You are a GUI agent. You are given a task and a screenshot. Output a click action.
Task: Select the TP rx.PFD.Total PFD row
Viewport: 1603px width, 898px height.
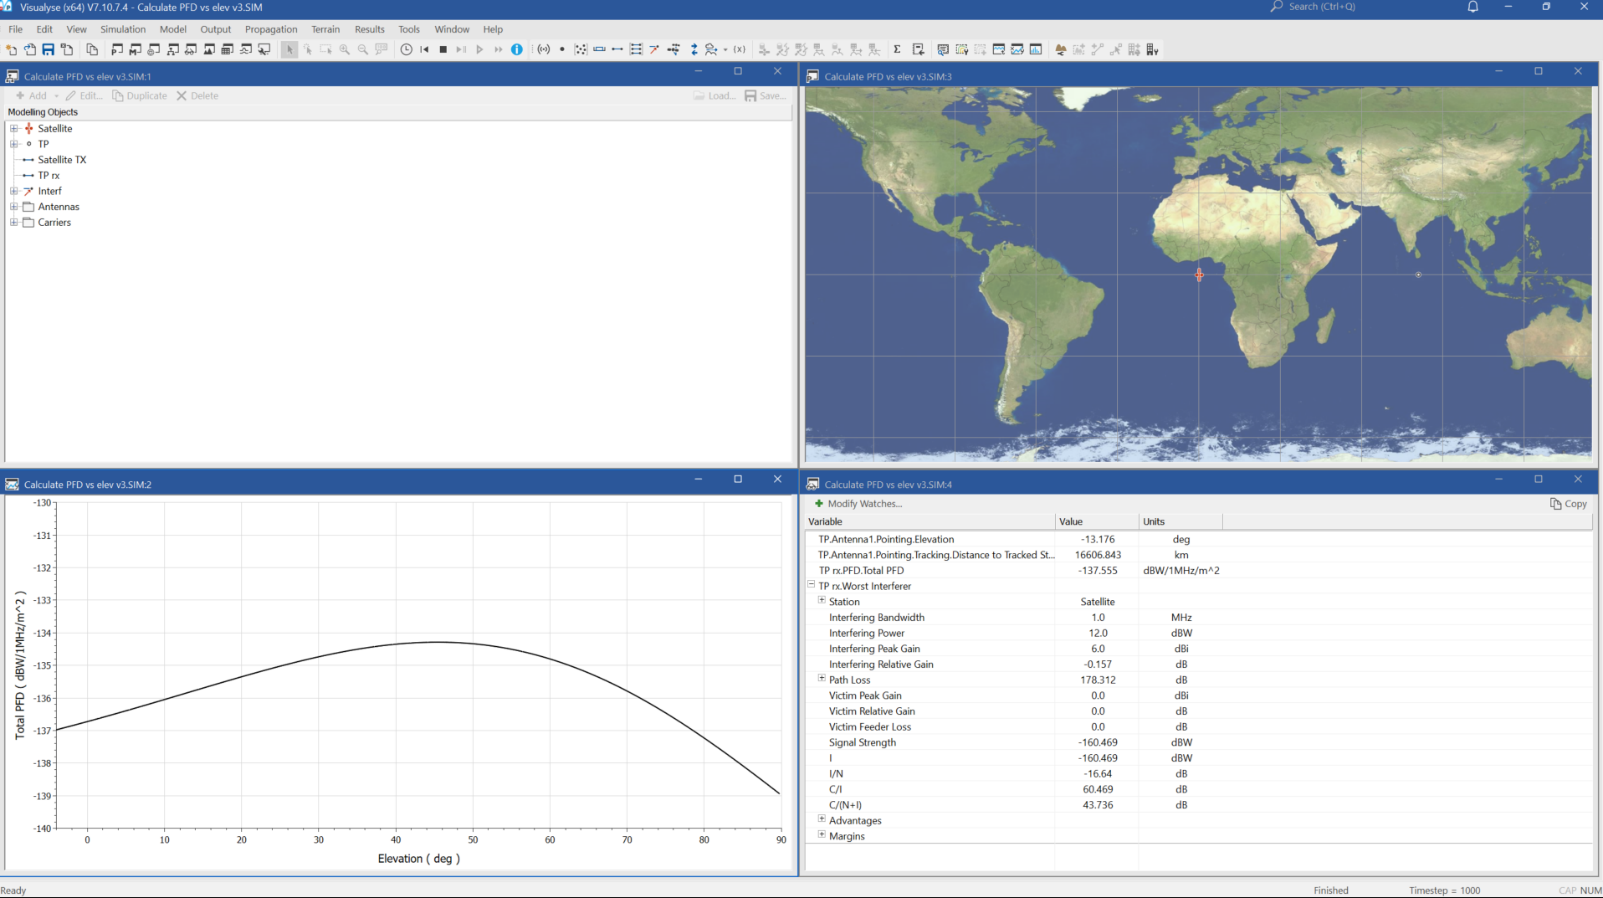click(x=1198, y=570)
